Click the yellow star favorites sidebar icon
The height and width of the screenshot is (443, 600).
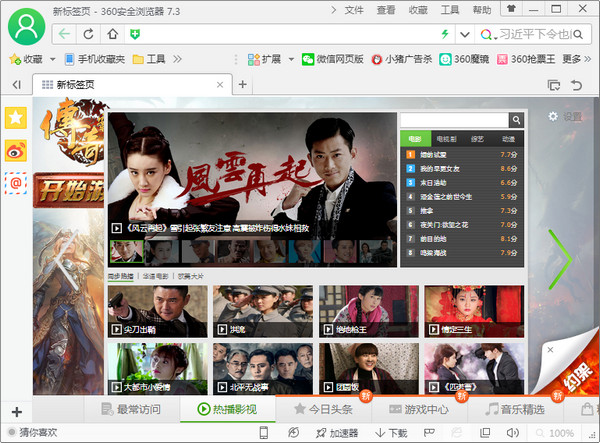[x=16, y=117]
